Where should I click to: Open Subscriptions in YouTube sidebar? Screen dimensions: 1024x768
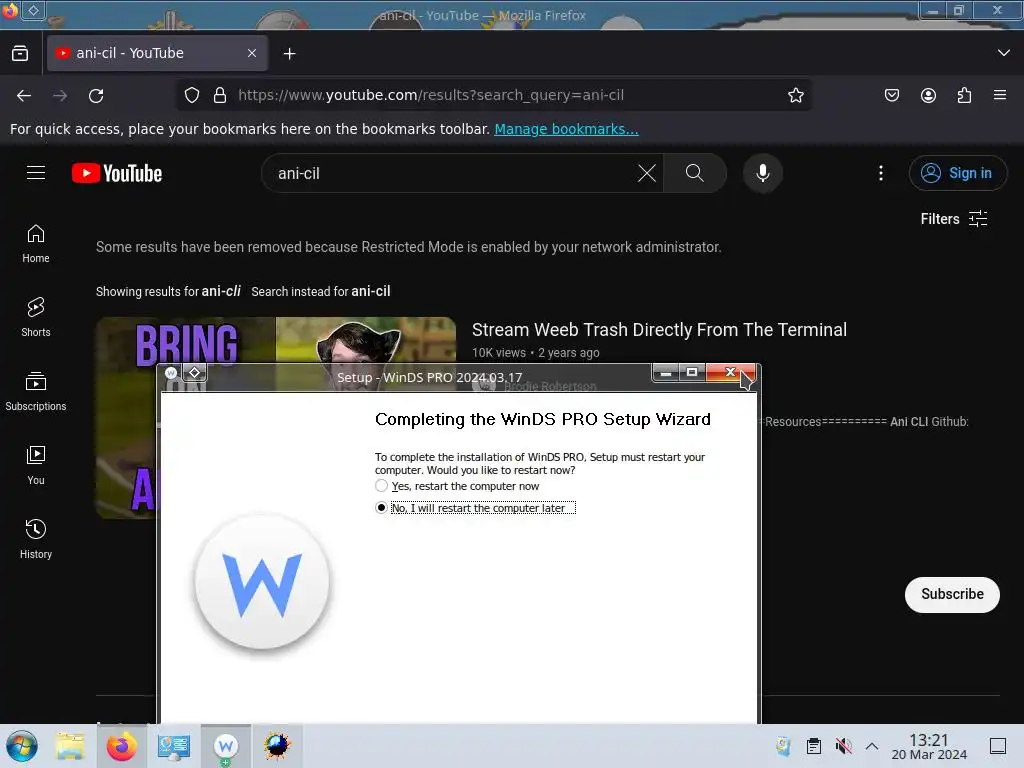coord(36,391)
